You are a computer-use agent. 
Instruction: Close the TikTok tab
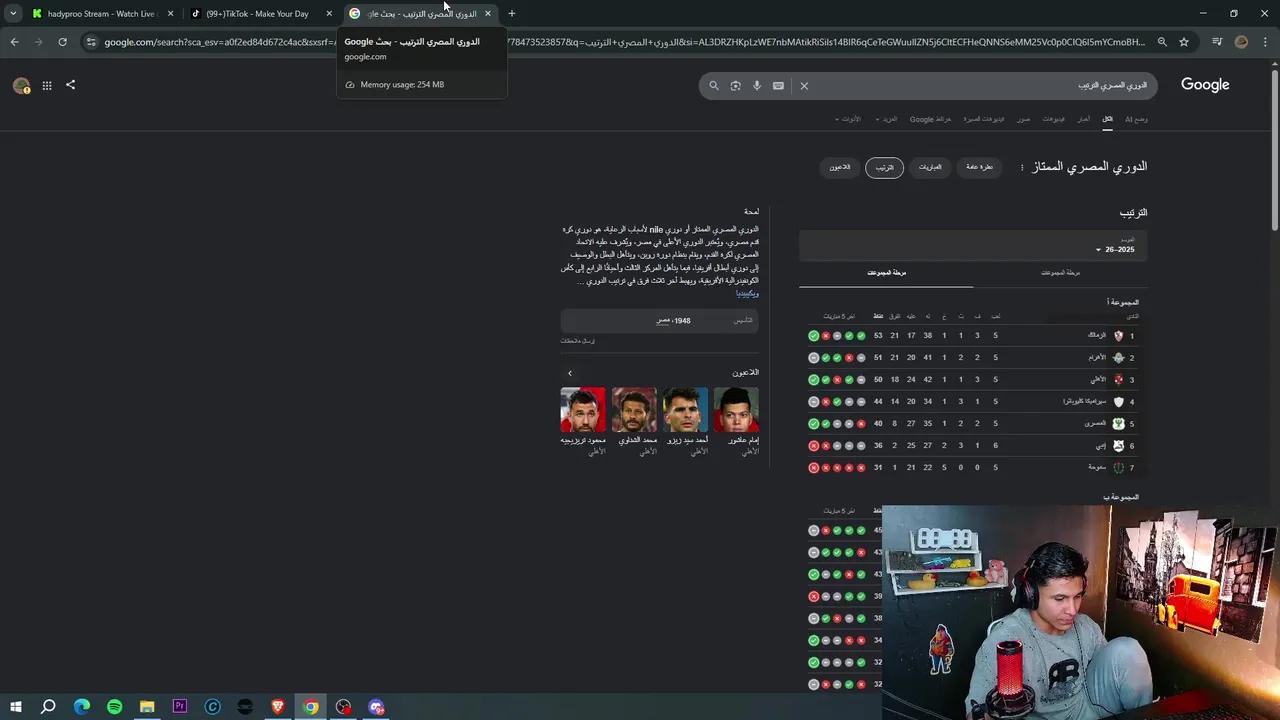coord(329,14)
